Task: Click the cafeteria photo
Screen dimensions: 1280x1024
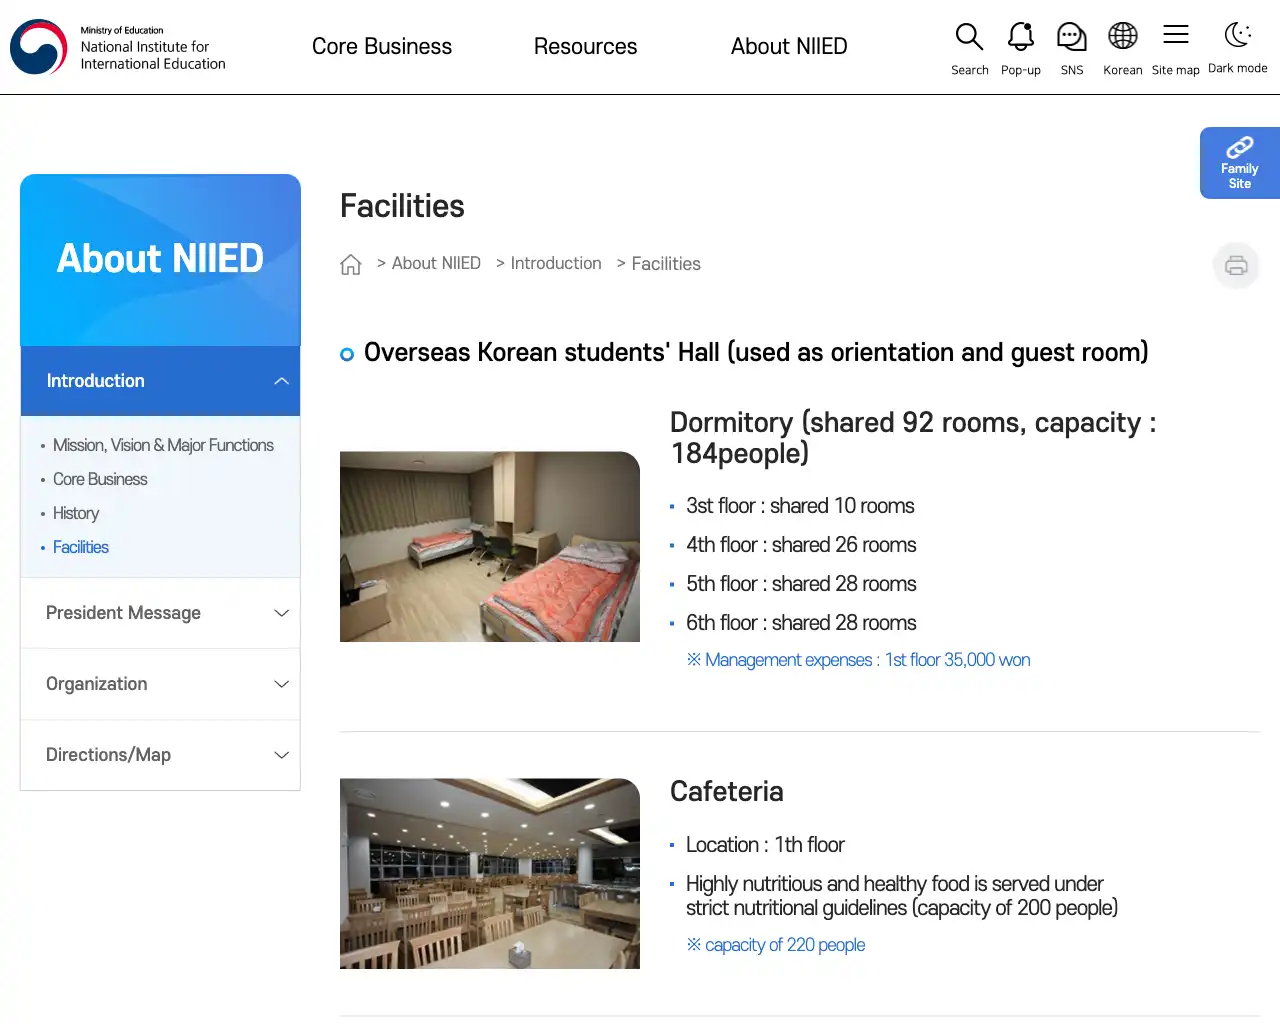Action: (x=490, y=874)
